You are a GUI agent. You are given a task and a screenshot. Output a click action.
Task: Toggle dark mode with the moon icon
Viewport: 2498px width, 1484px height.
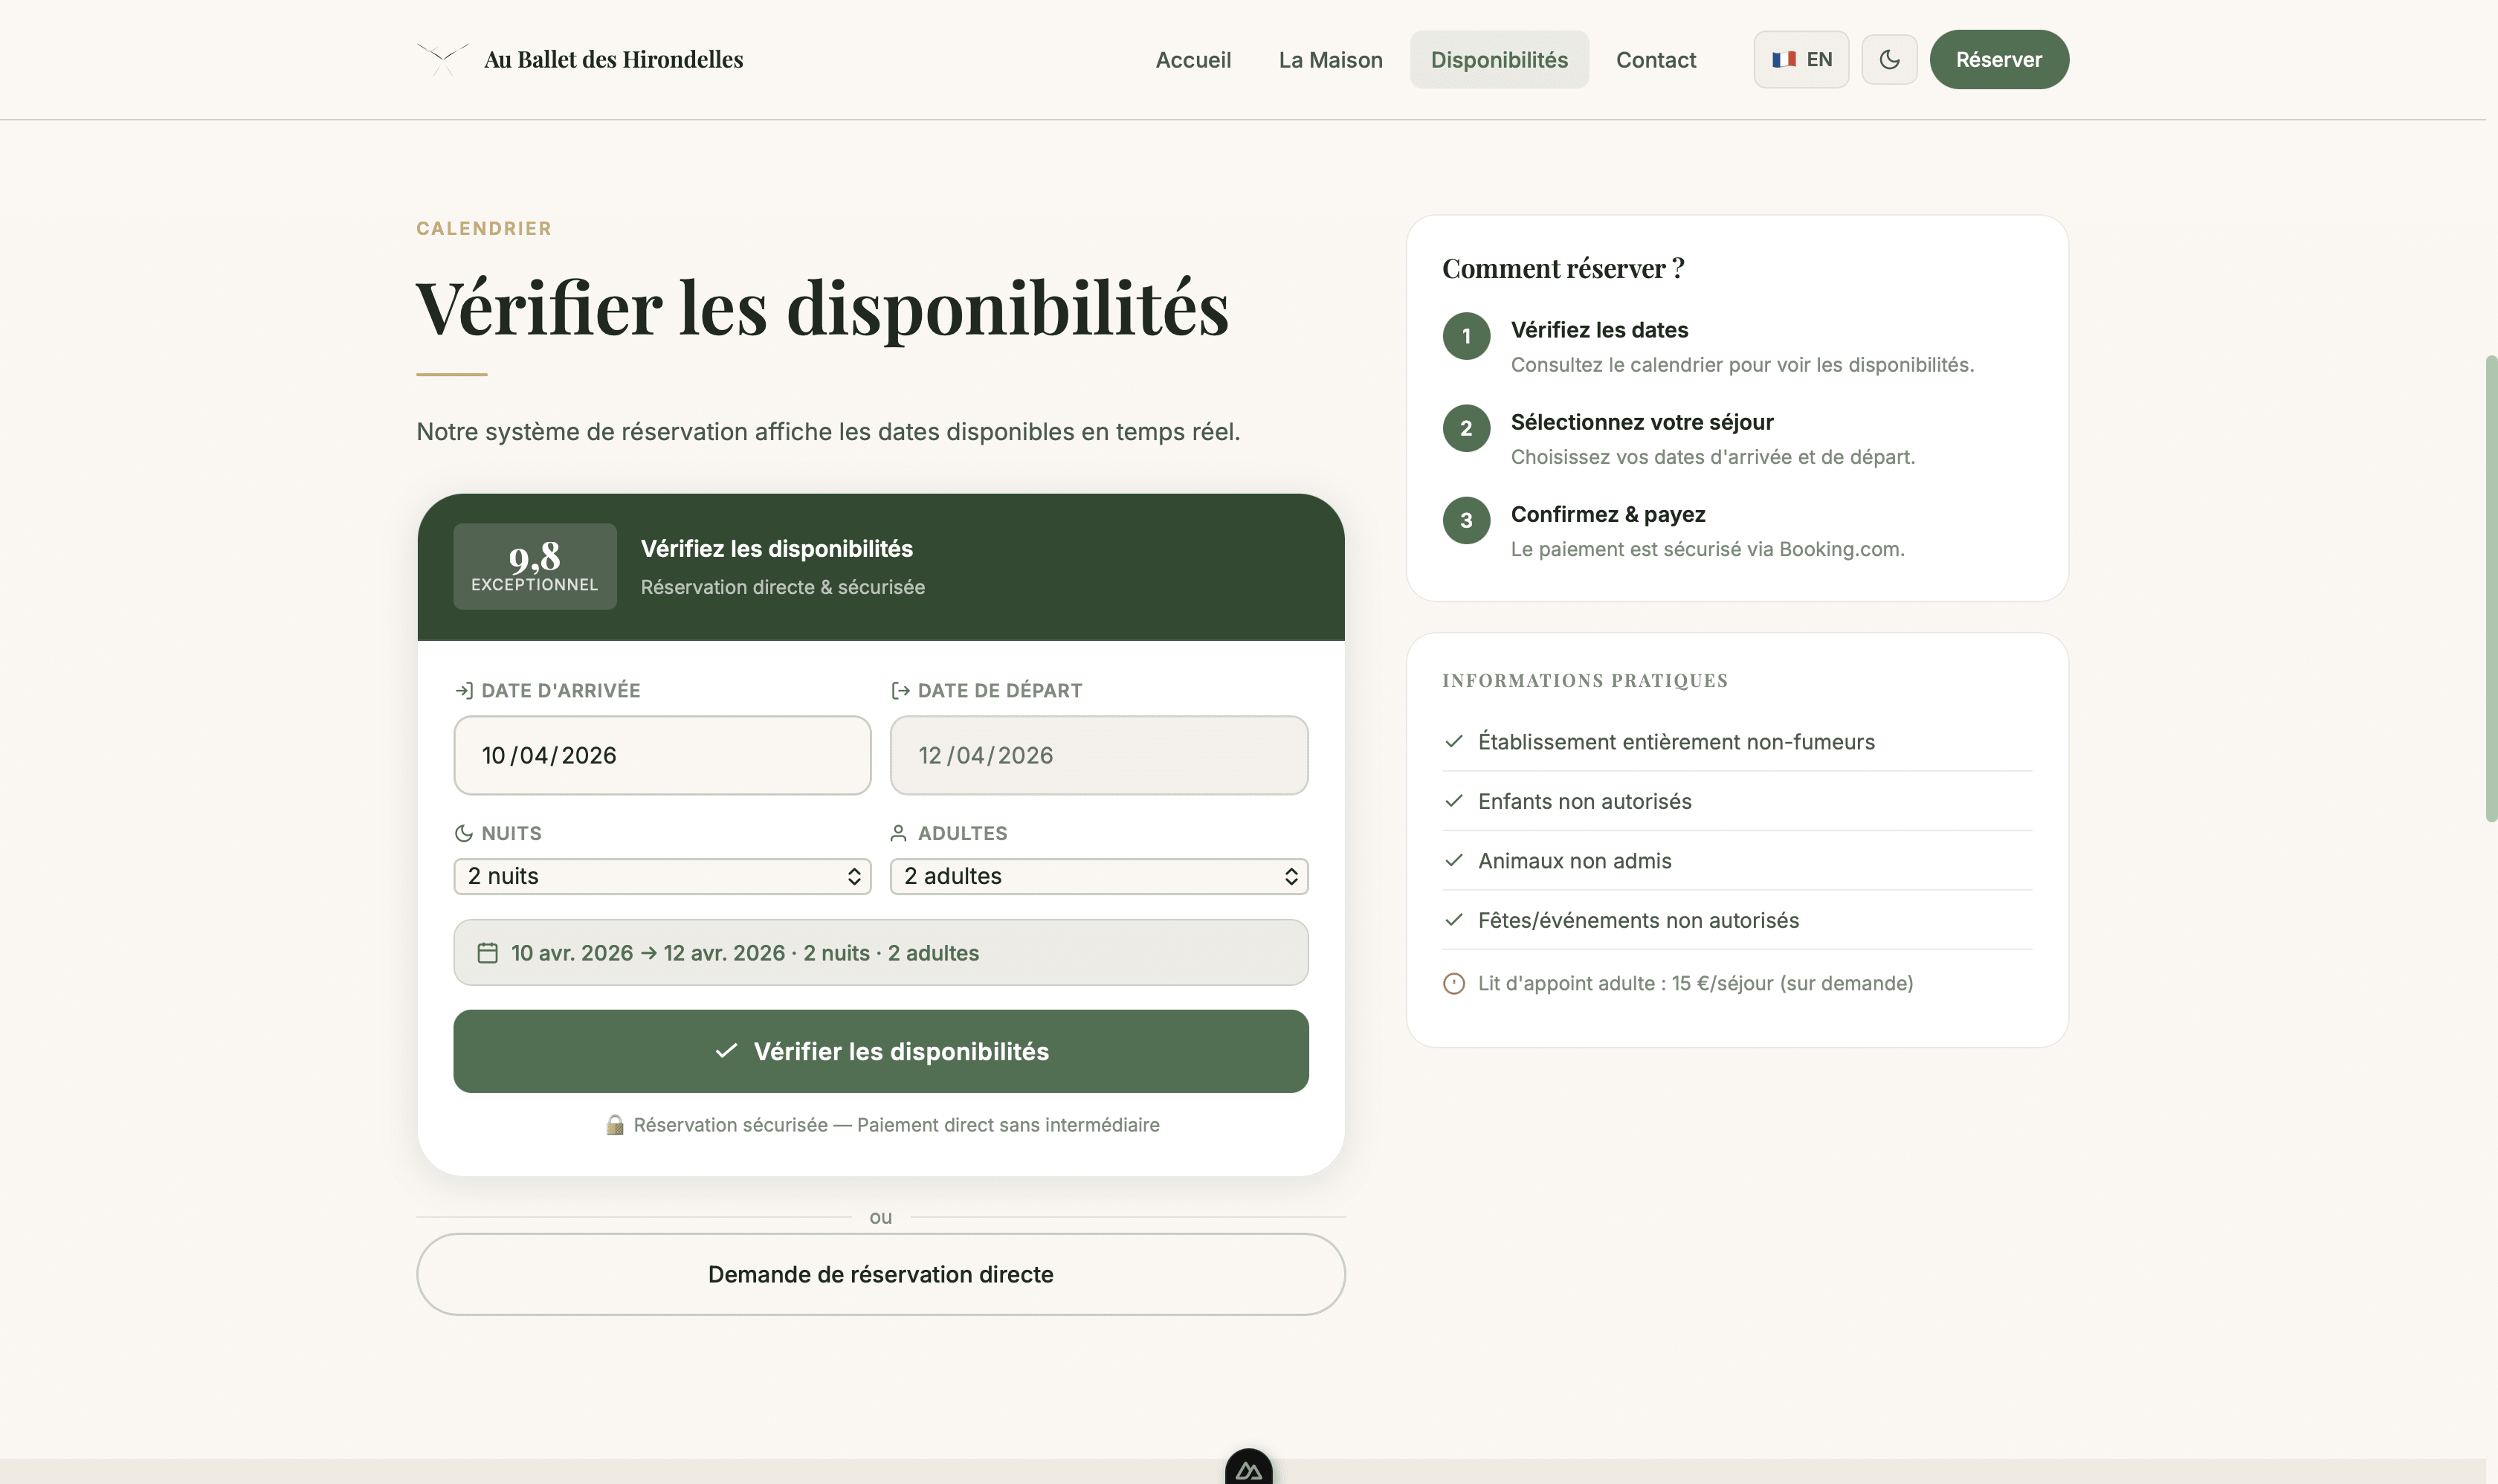[1889, 60]
